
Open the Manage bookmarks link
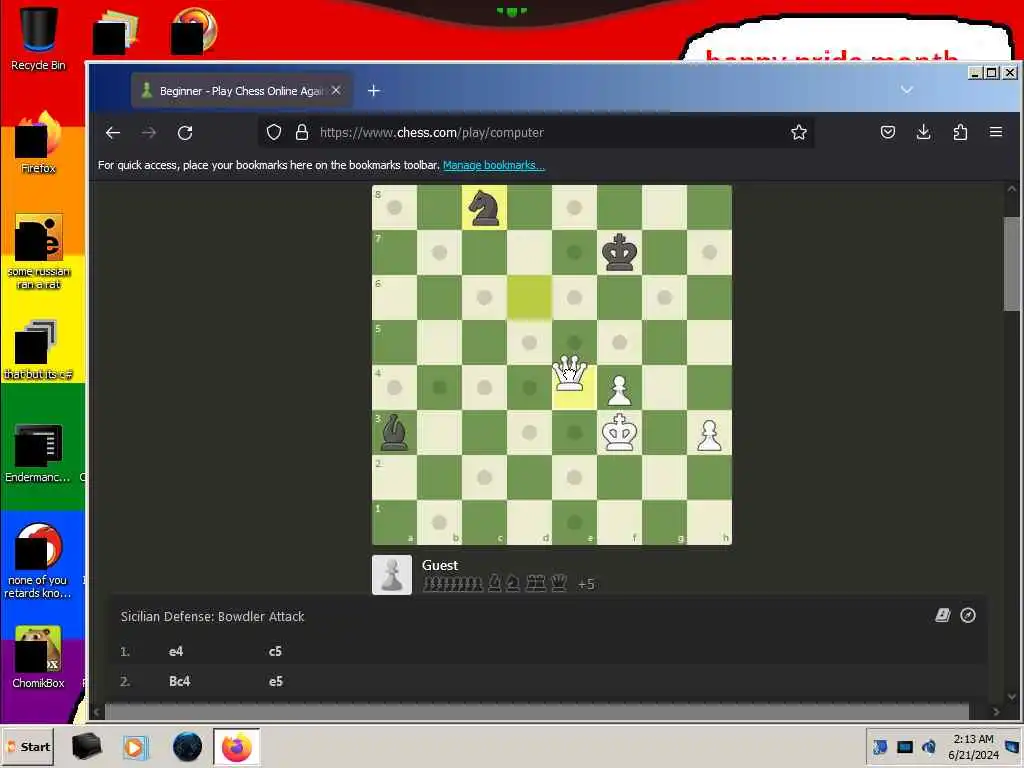point(494,165)
